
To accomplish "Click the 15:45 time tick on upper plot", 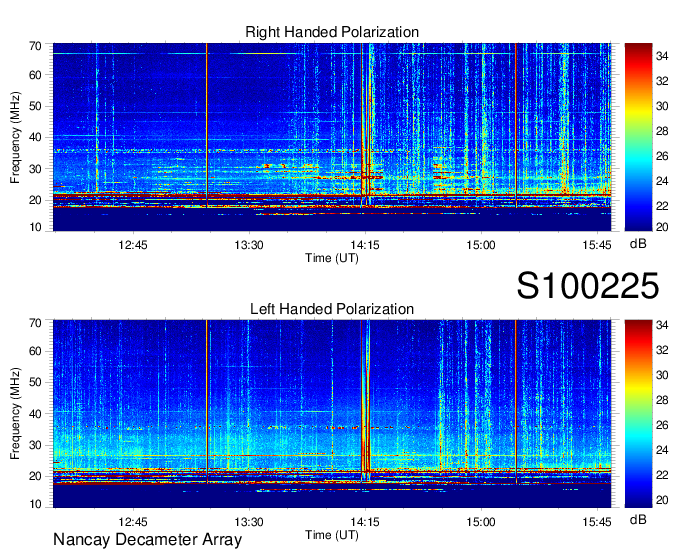I will [597, 245].
